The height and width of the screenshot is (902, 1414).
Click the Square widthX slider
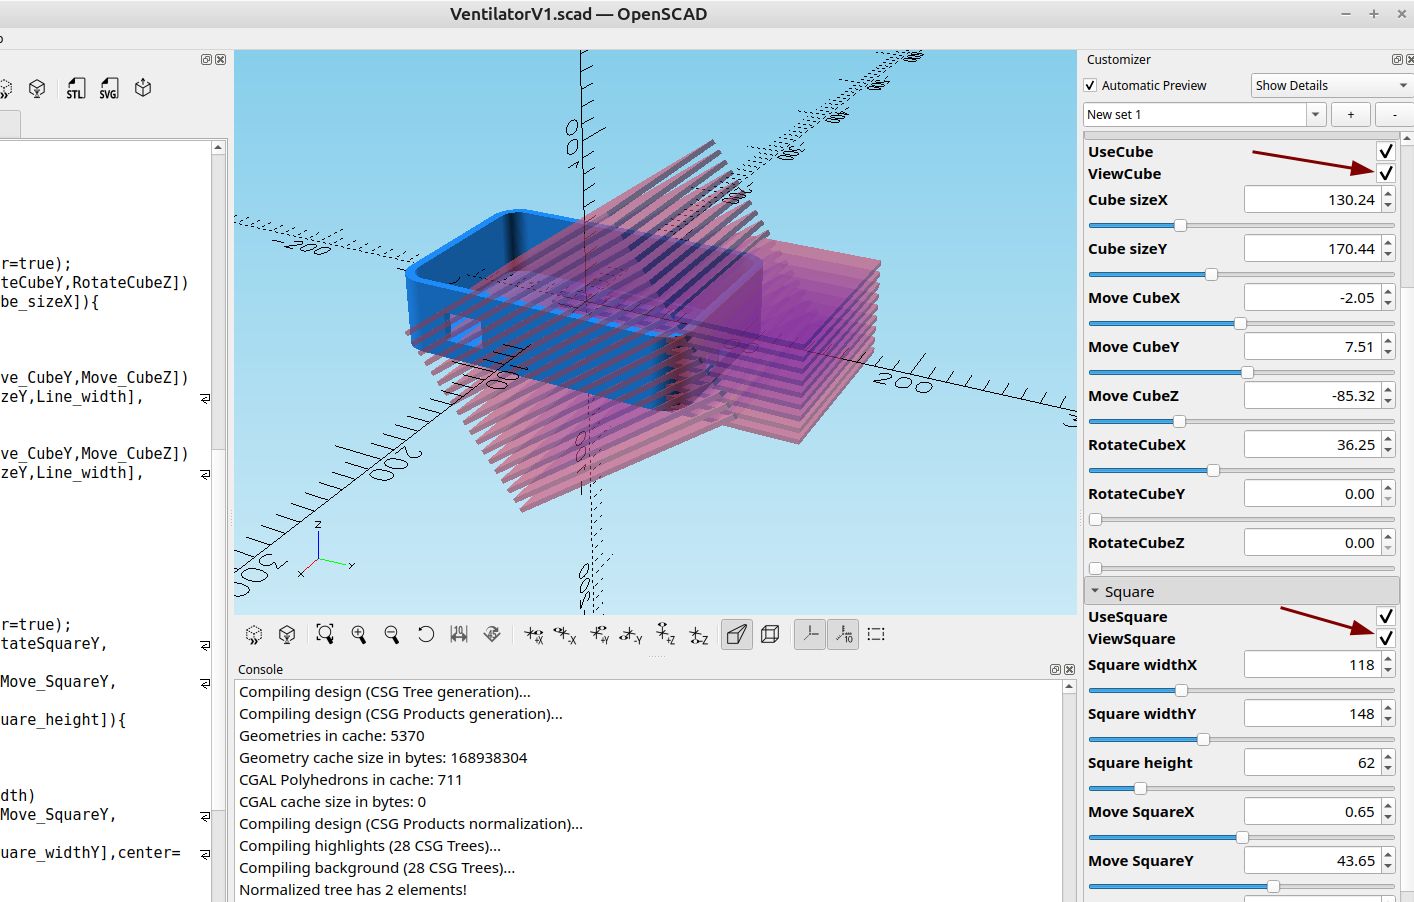(1241, 690)
